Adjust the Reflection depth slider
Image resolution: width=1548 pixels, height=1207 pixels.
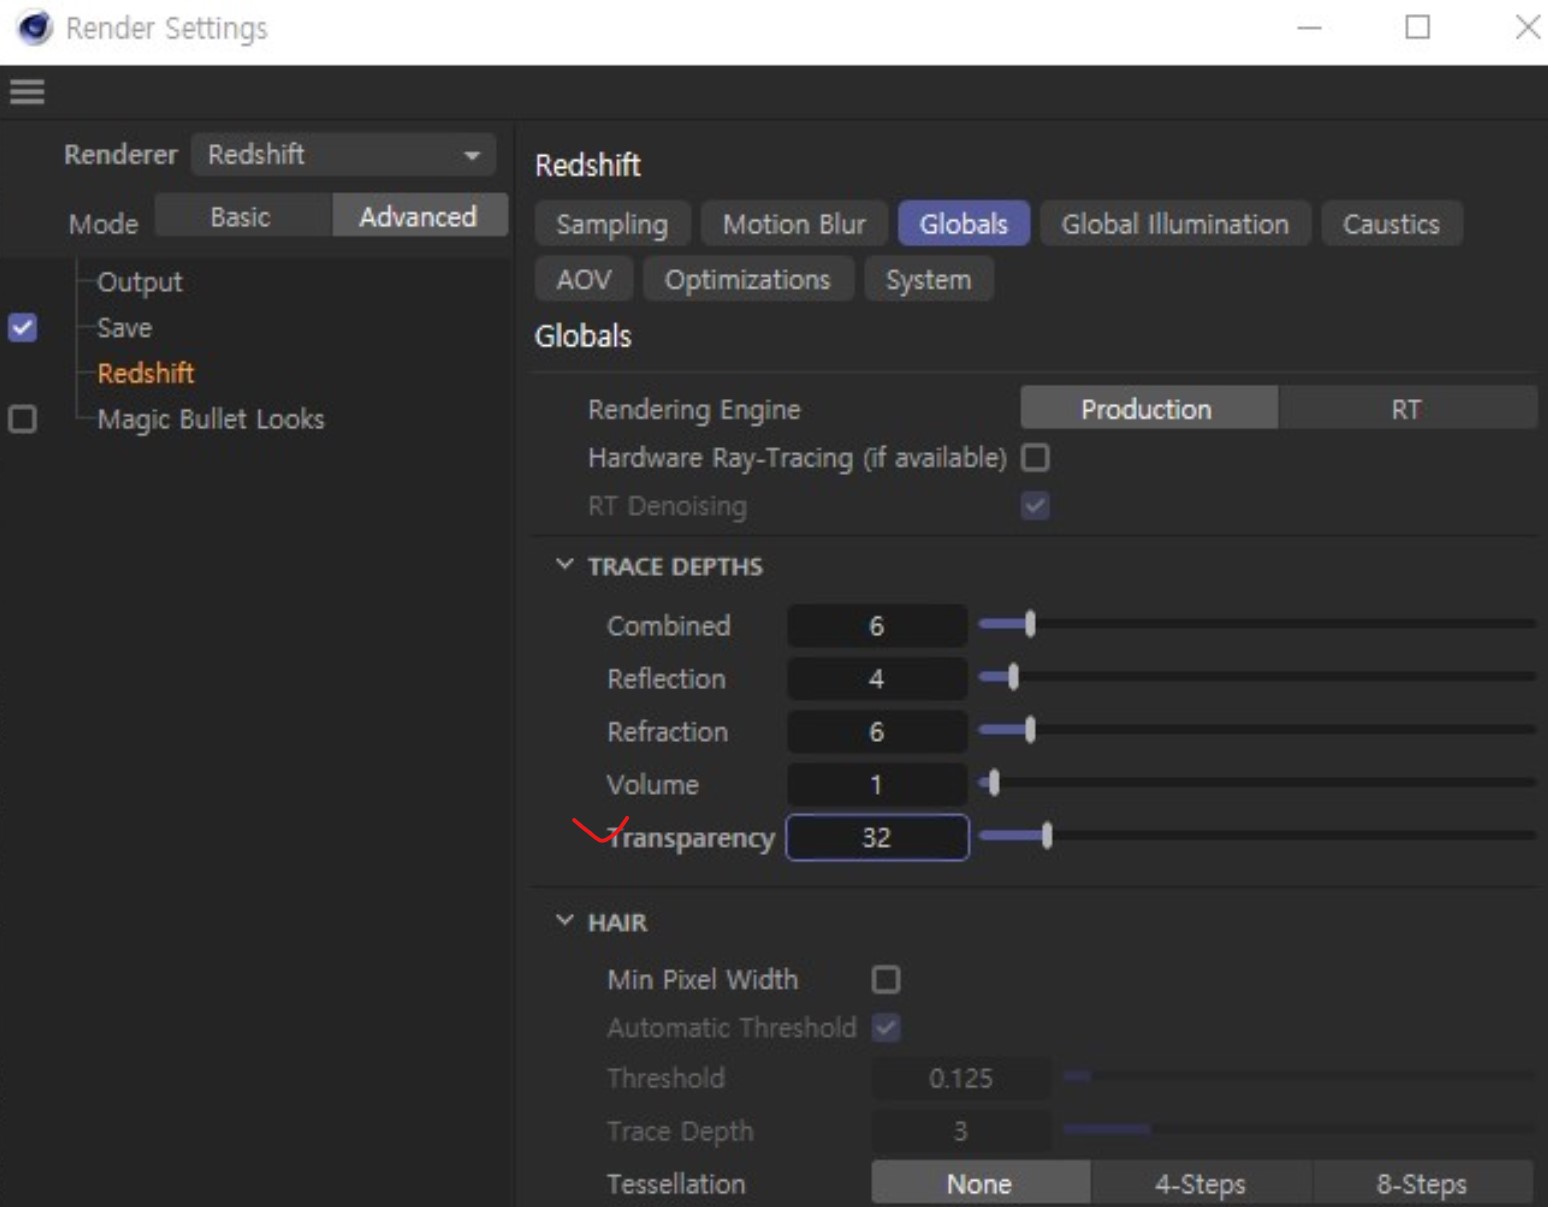tap(1256, 678)
